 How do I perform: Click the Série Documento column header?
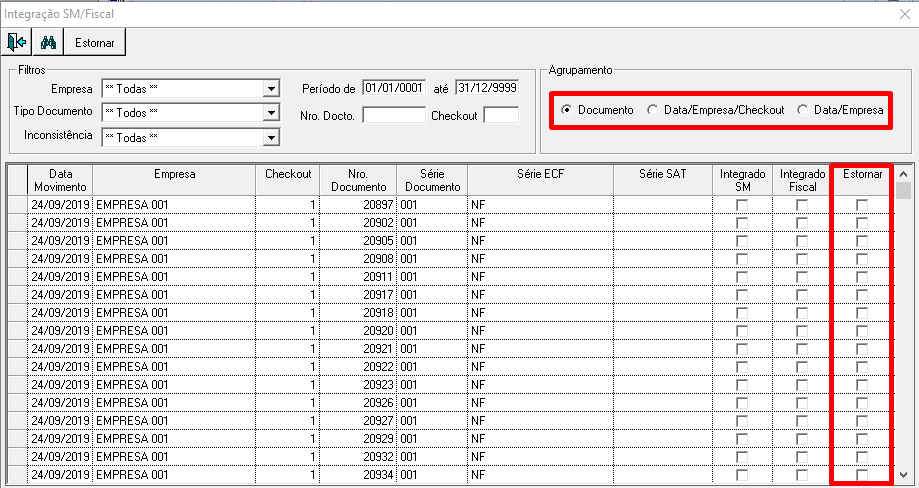point(432,180)
